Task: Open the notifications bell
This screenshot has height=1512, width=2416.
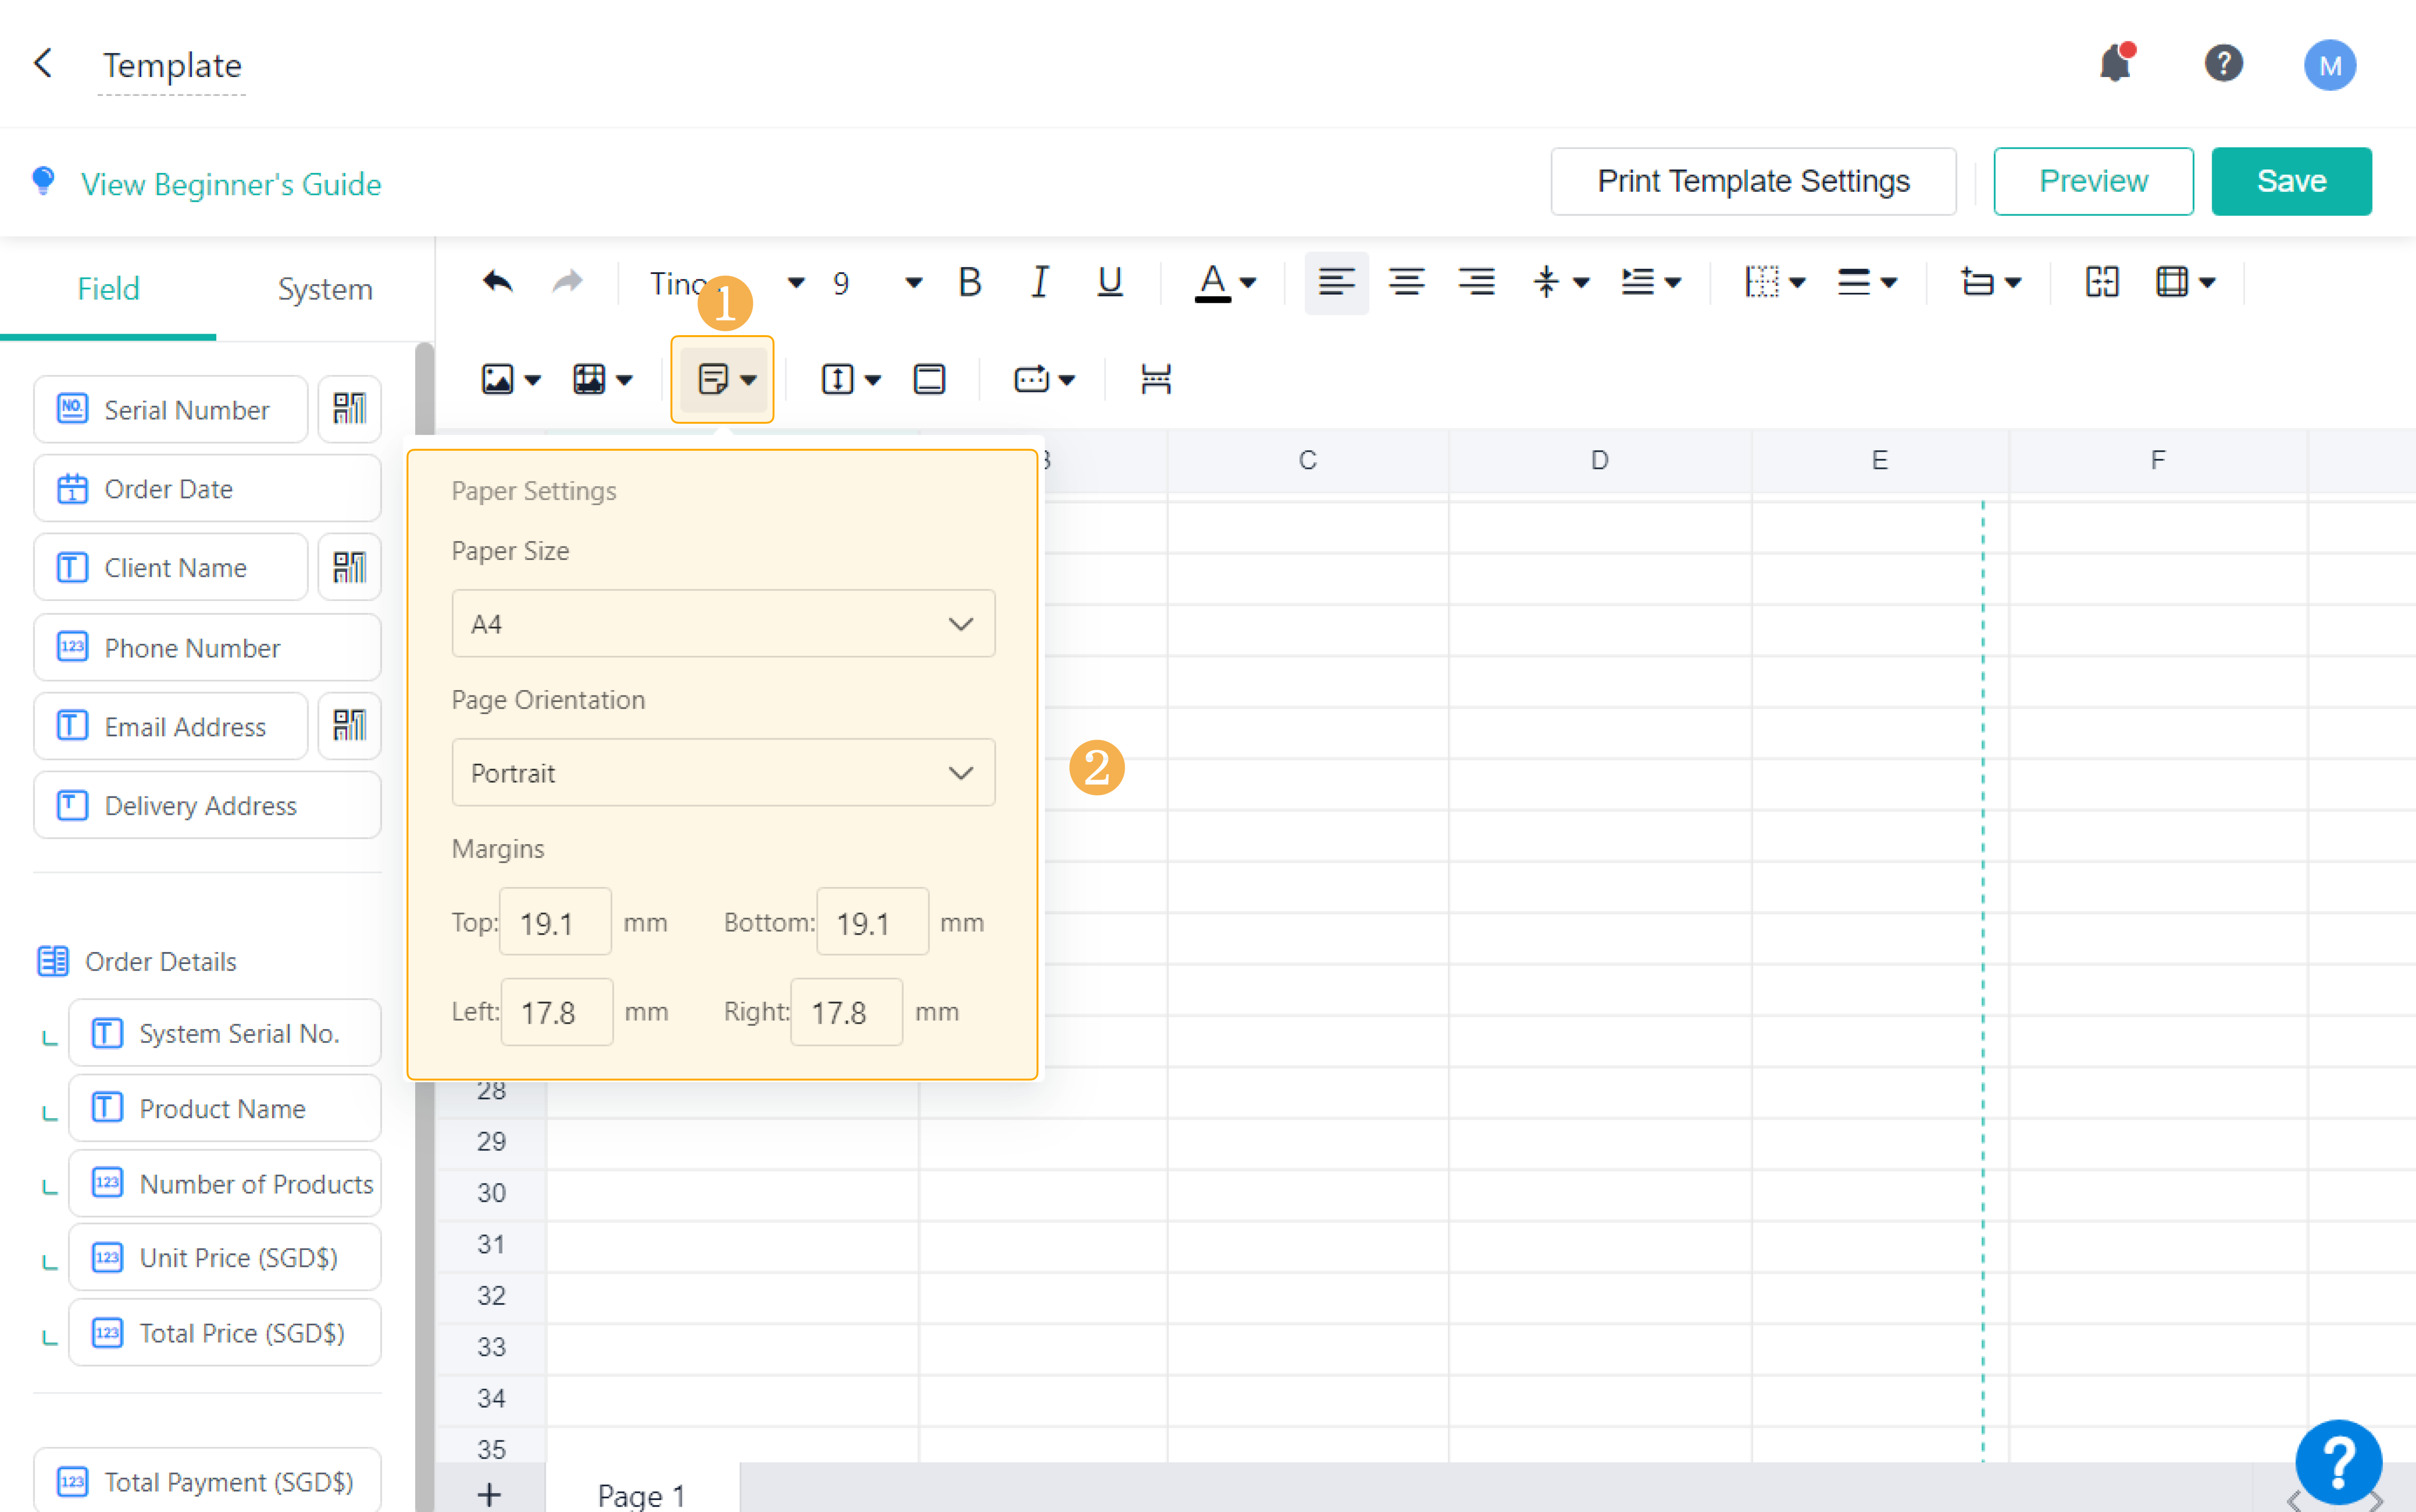Action: [x=2114, y=65]
